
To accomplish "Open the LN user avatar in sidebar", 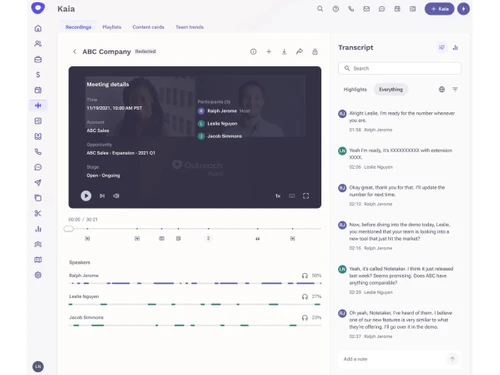I will pyautogui.click(x=38, y=367).
